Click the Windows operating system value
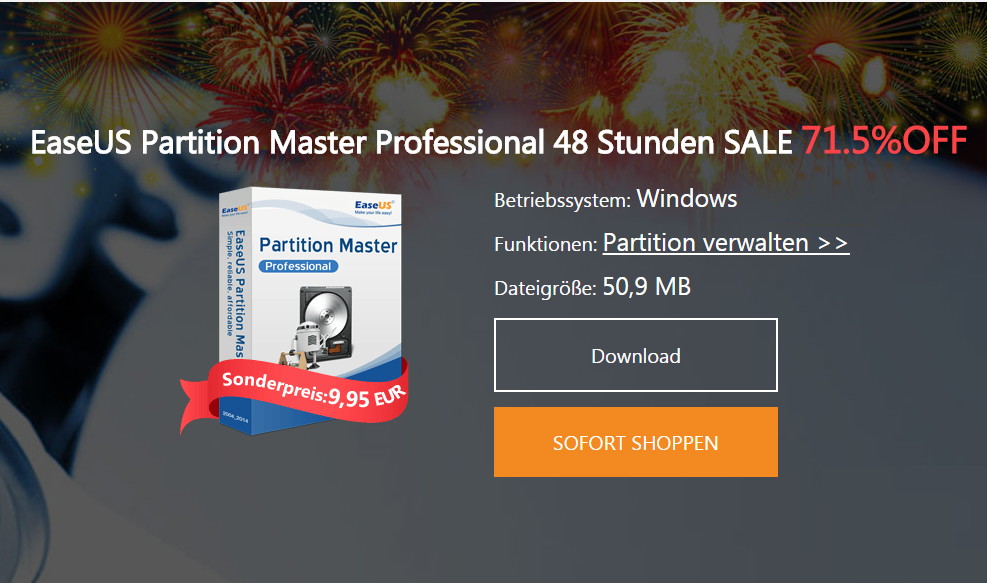 687,199
